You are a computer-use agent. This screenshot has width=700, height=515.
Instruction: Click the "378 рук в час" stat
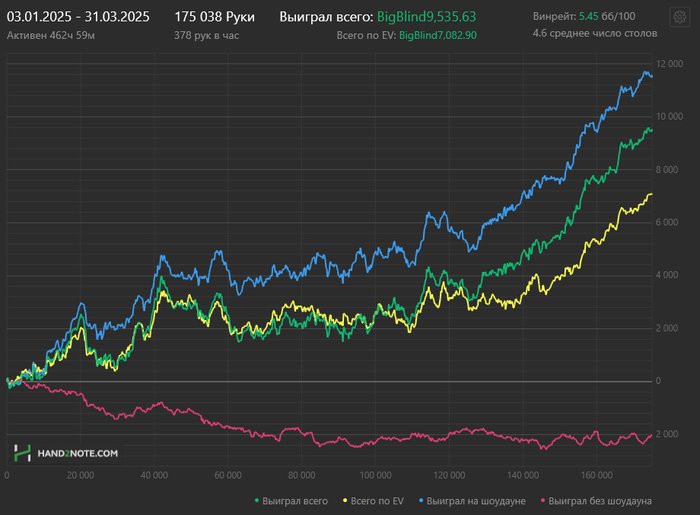206,35
